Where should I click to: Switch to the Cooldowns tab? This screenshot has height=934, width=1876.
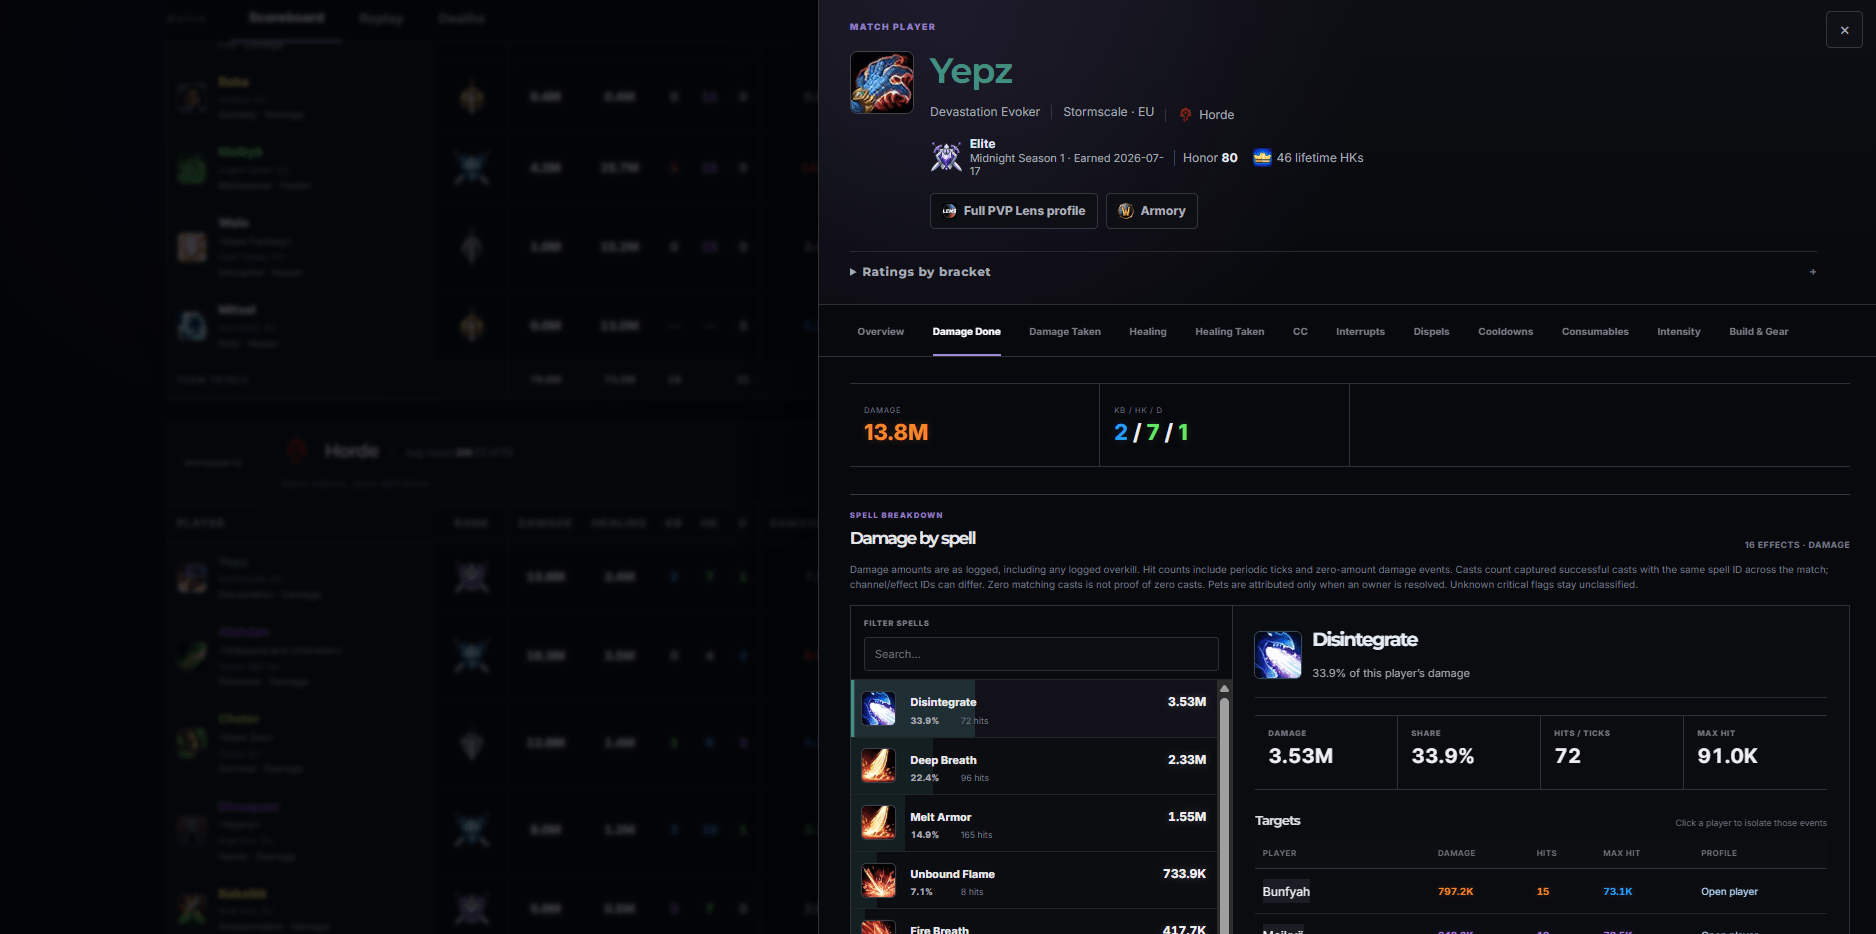(x=1505, y=332)
